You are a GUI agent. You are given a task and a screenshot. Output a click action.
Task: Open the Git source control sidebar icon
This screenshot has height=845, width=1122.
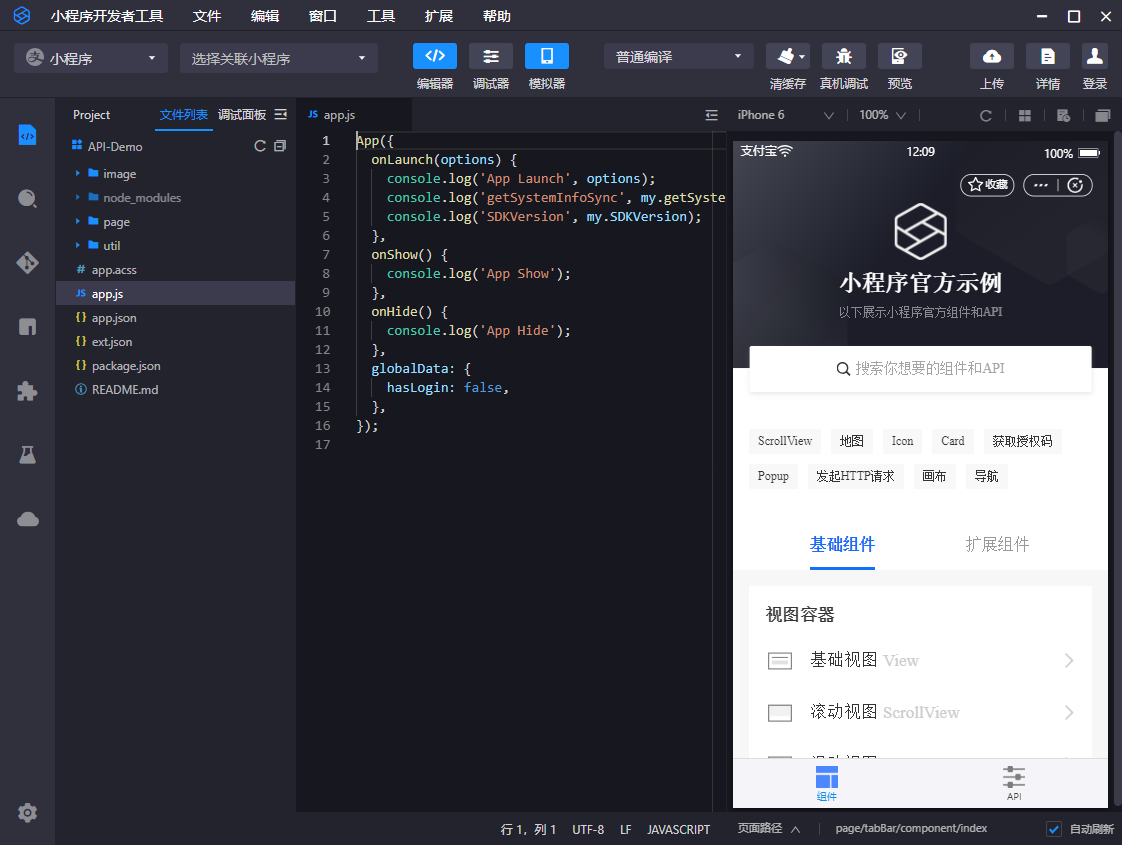(27, 263)
